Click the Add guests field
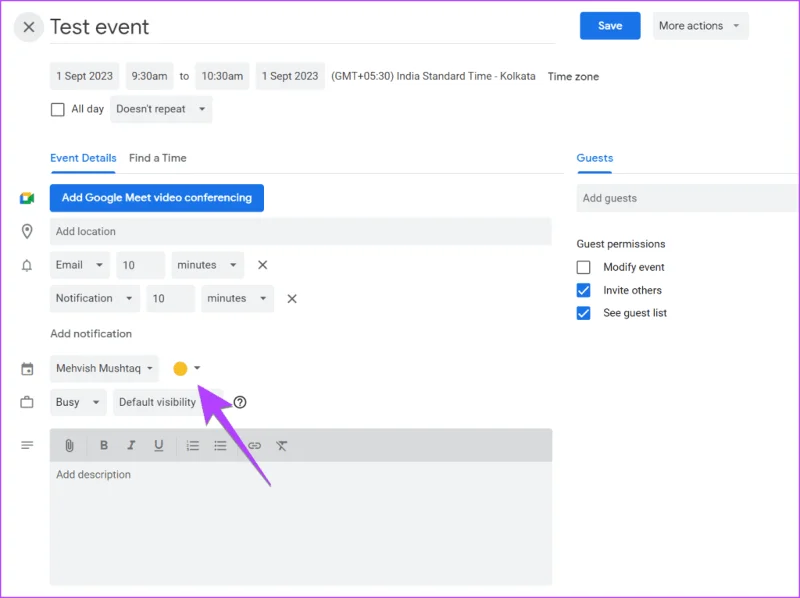Screen dimensions: 800x598 click(x=687, y=198)
